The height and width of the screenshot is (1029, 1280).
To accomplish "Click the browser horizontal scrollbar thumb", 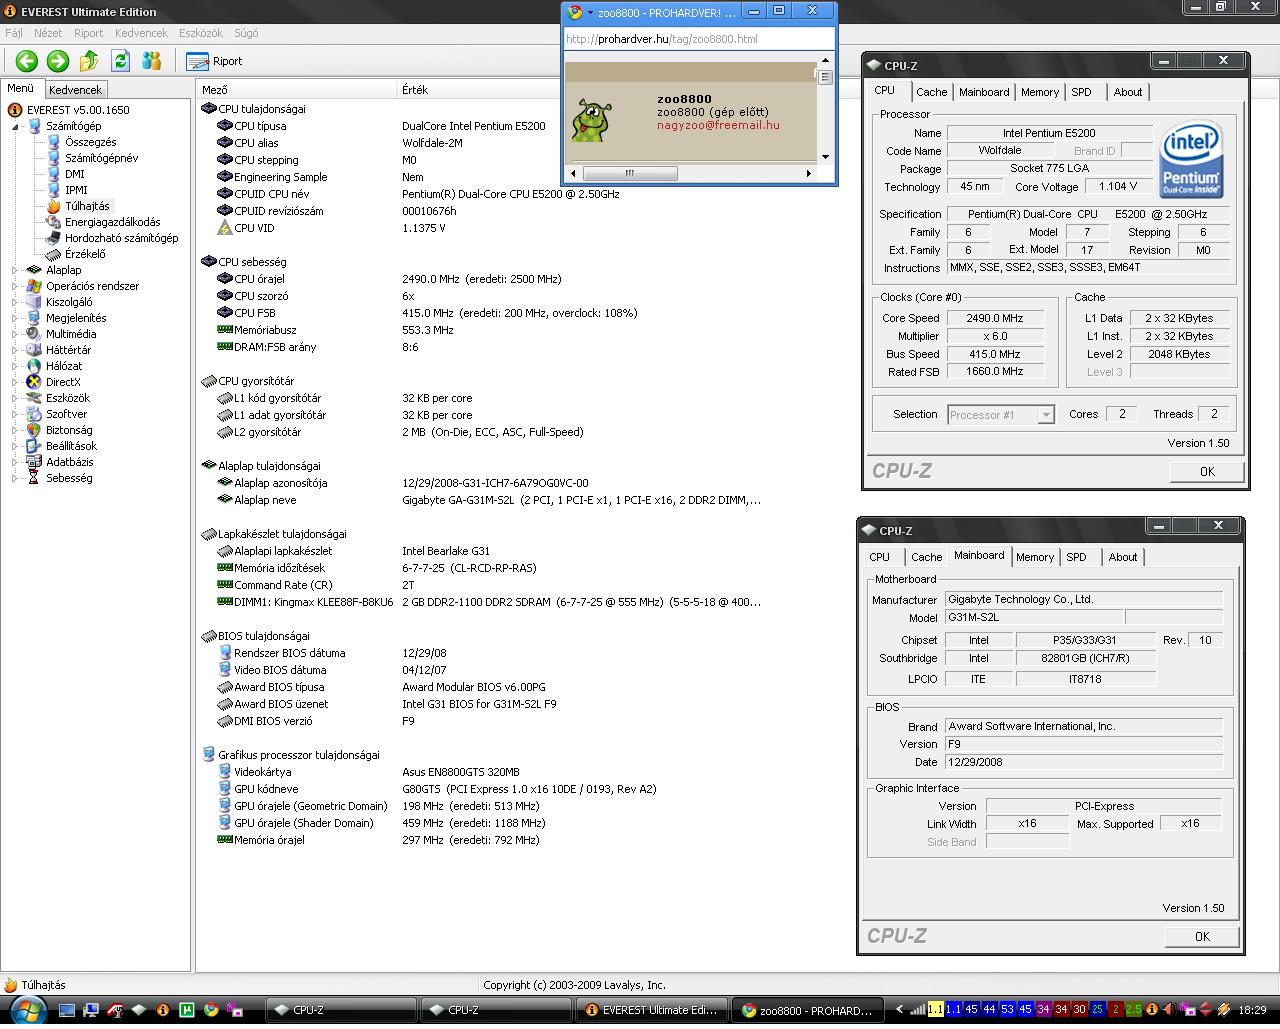I will (630, 173).
